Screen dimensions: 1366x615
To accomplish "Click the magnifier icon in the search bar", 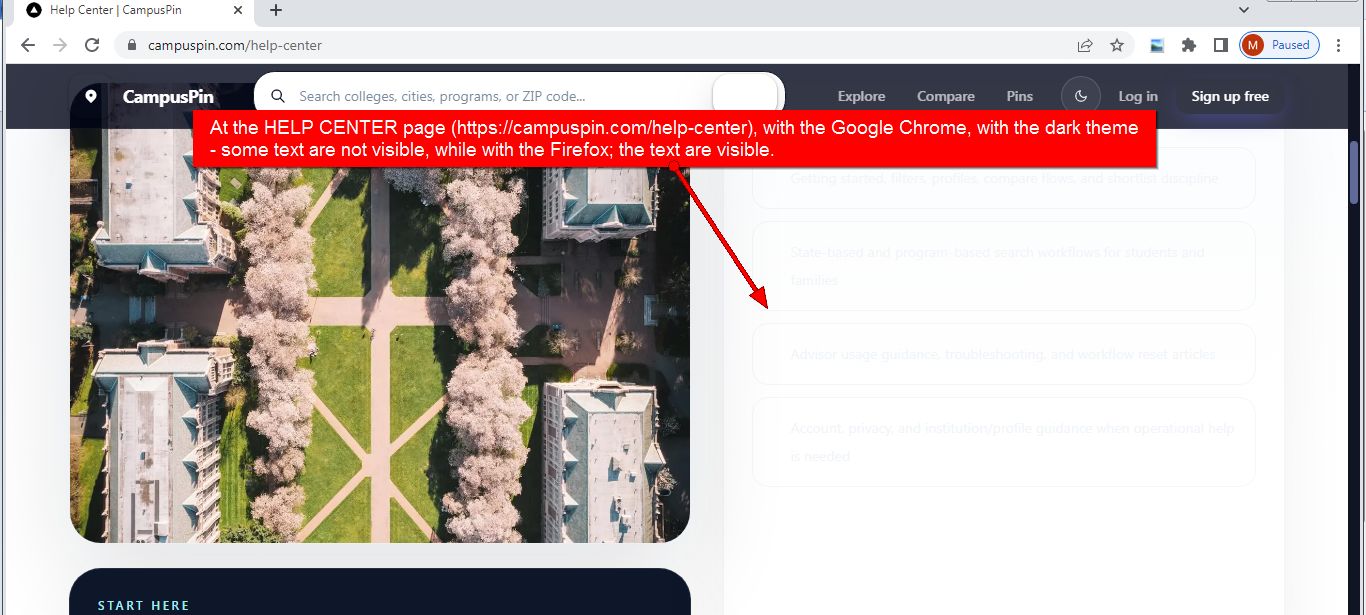I will (278, 96).
